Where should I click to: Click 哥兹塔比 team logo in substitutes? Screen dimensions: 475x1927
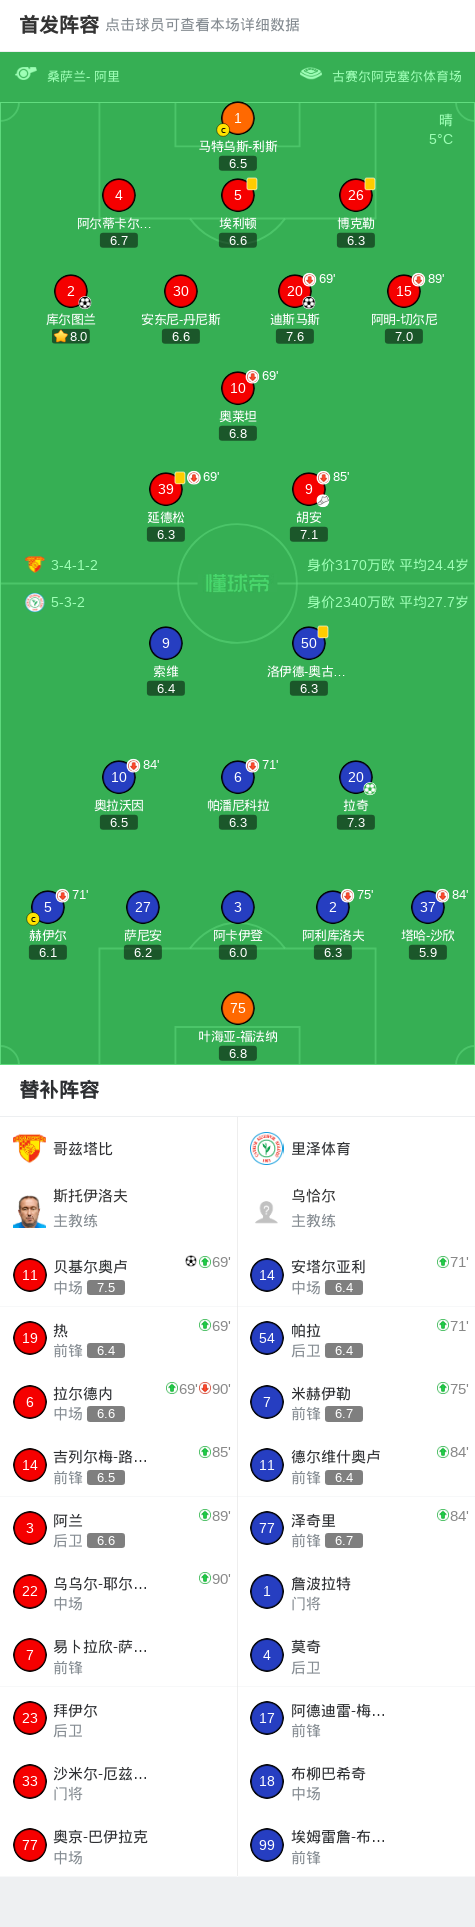[x=29, y=1148]
